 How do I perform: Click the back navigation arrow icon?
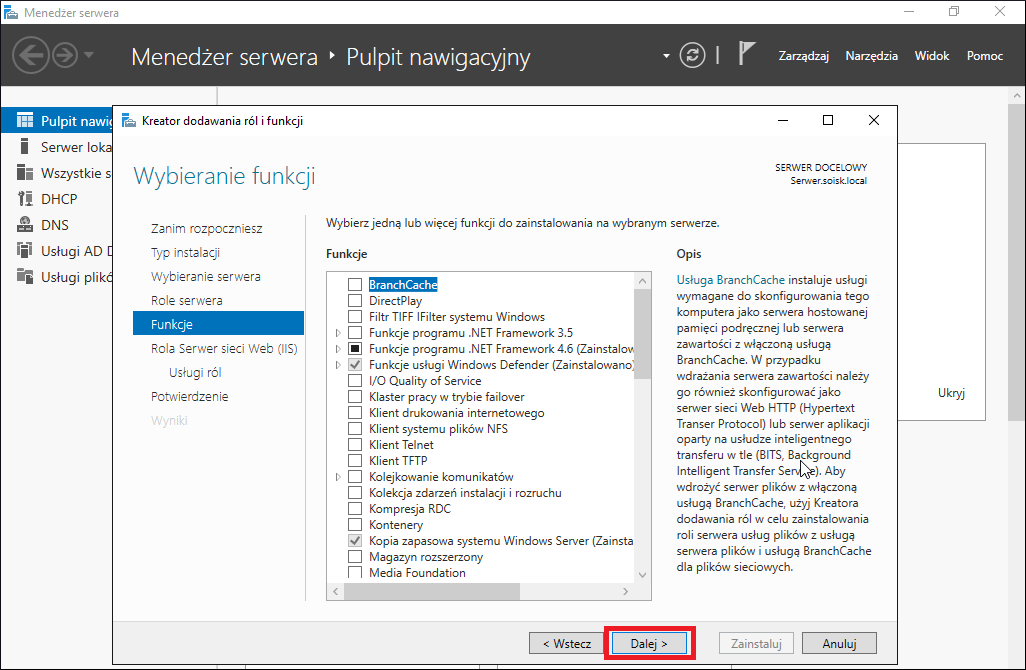pyautogui.click(x=30, y=55)
